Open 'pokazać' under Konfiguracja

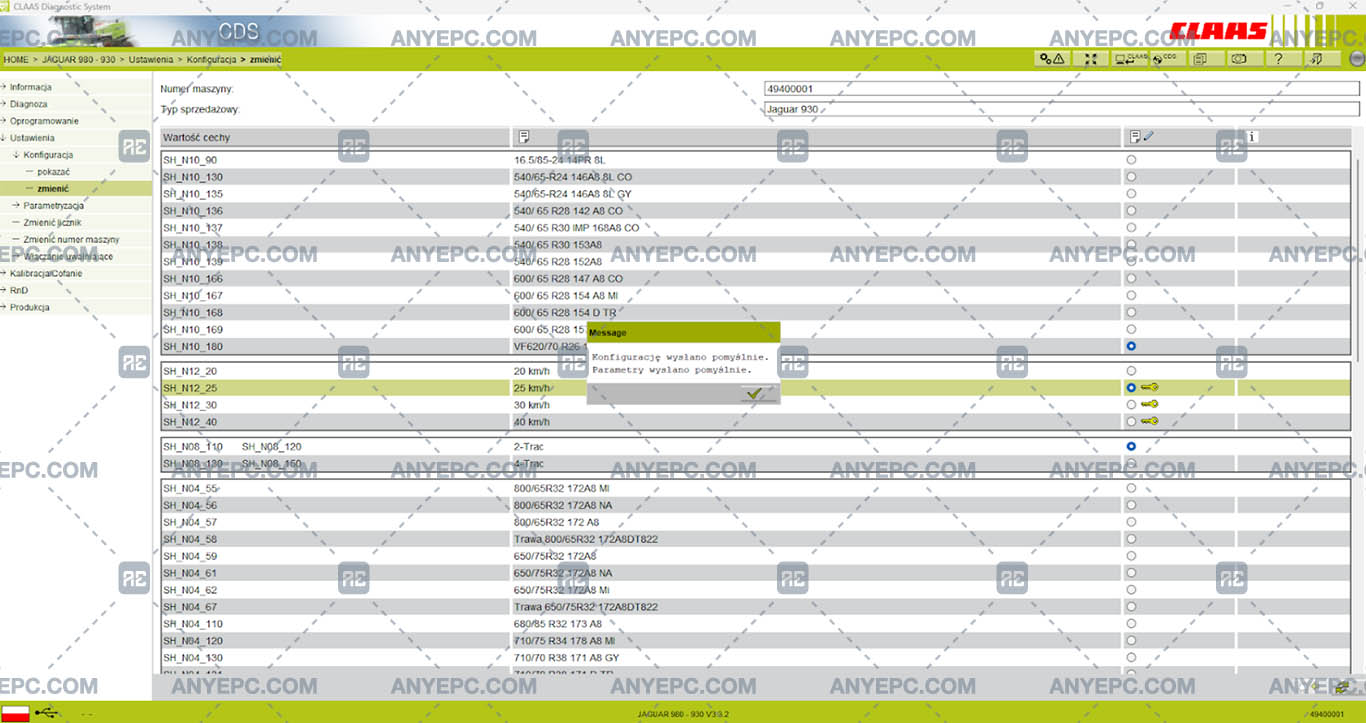pyautogui.click(x=53, y=172)
